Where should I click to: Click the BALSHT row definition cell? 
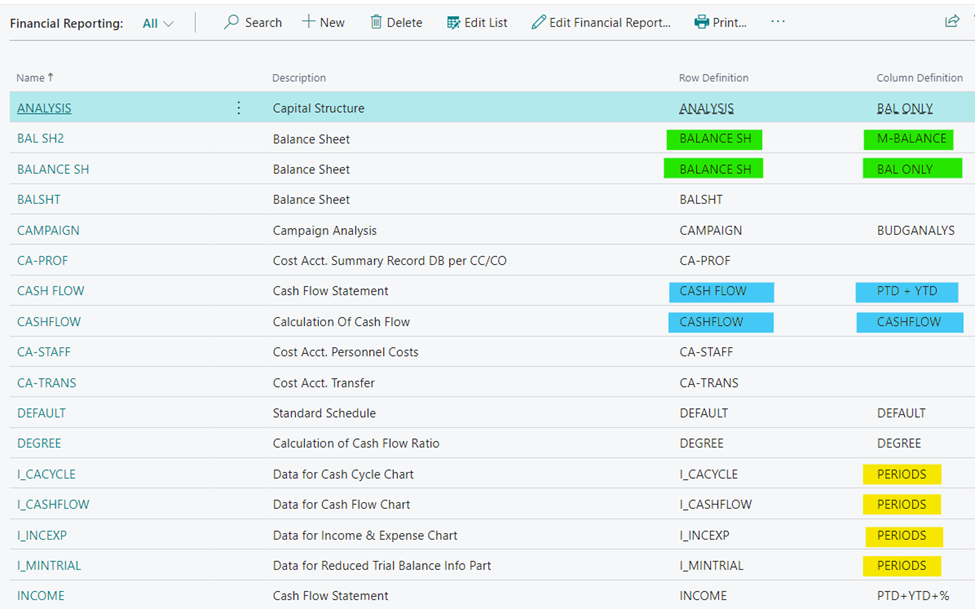click(701, 200)
